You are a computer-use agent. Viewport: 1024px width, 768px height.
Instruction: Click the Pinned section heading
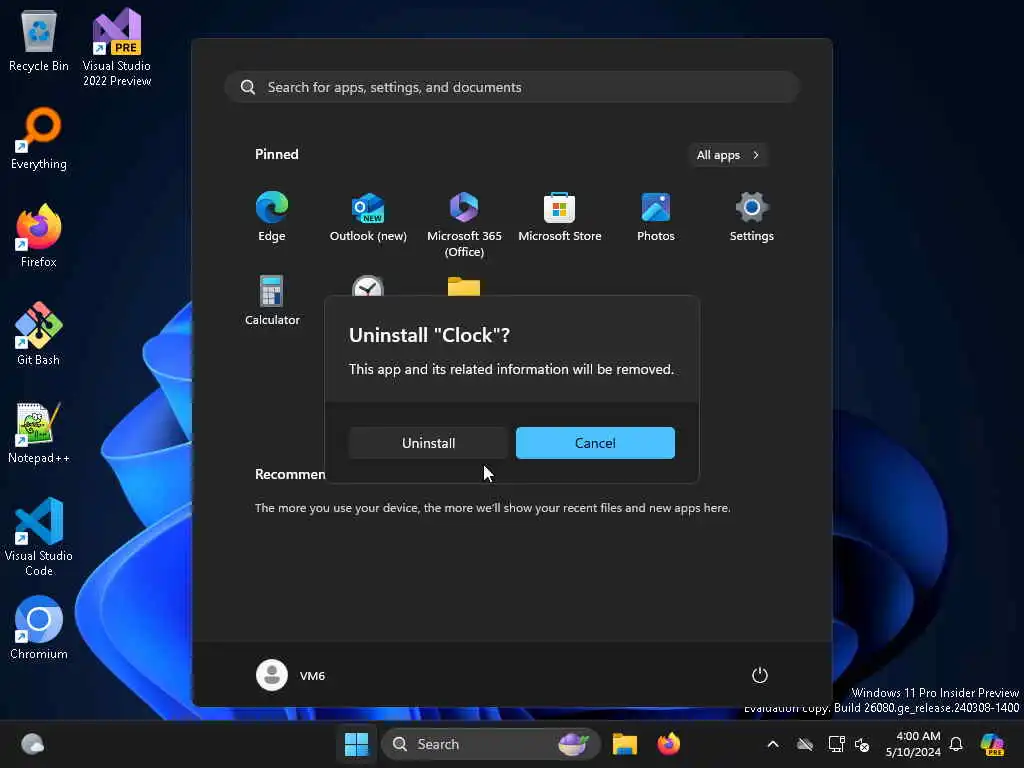(277, 154)
